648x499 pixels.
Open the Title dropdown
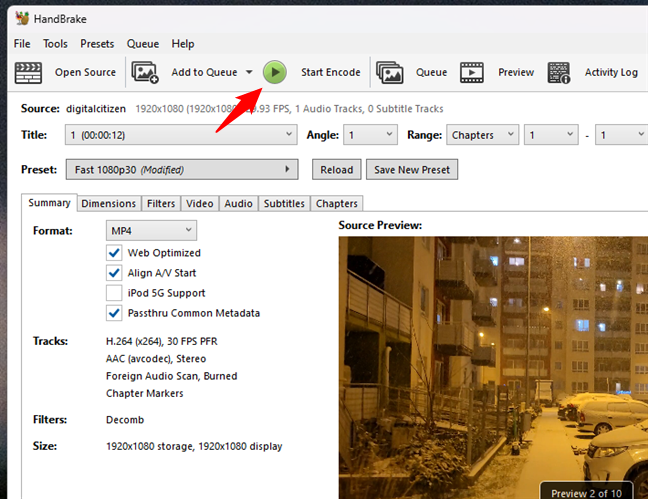coord(181,135)
